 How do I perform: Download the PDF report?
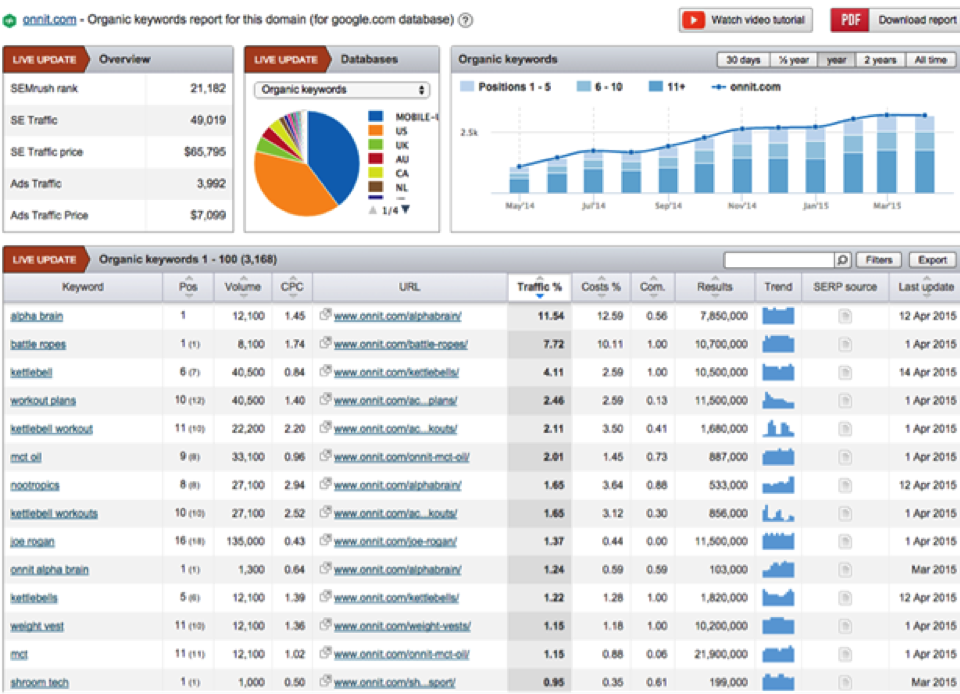(895, 20)
